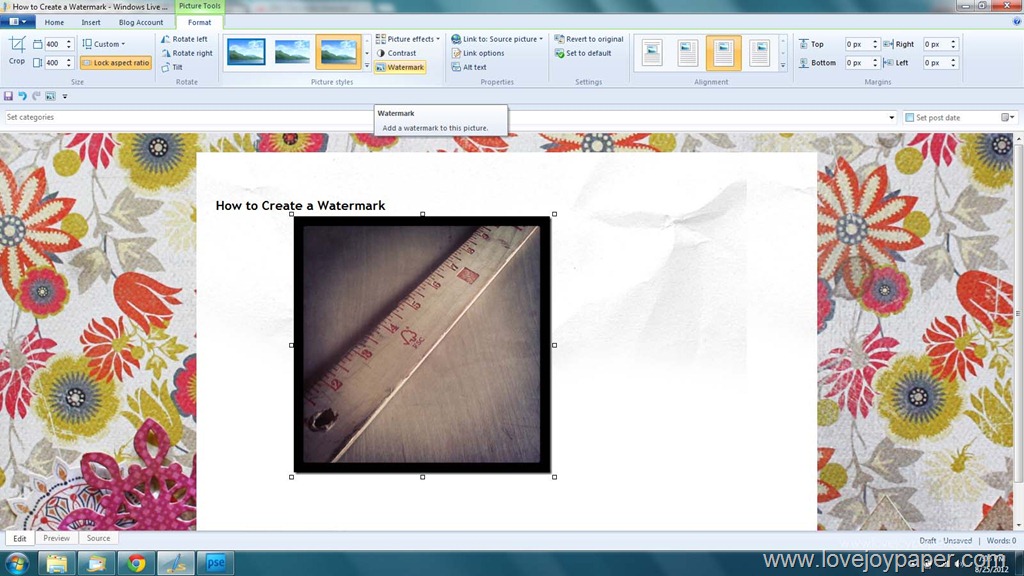This screenshot has width=1024, height=576.
Task: Select the Crop tool
Action: coord(17,52)
